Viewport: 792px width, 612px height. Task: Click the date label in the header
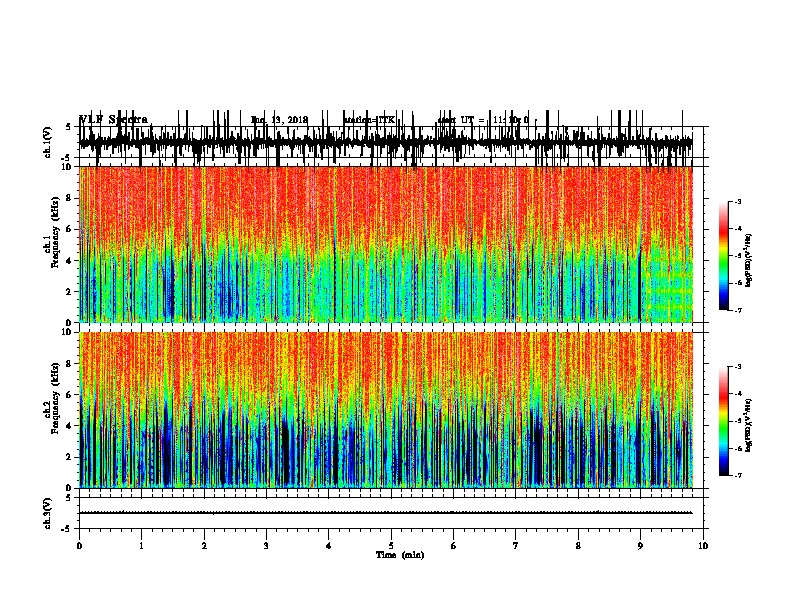279,120
